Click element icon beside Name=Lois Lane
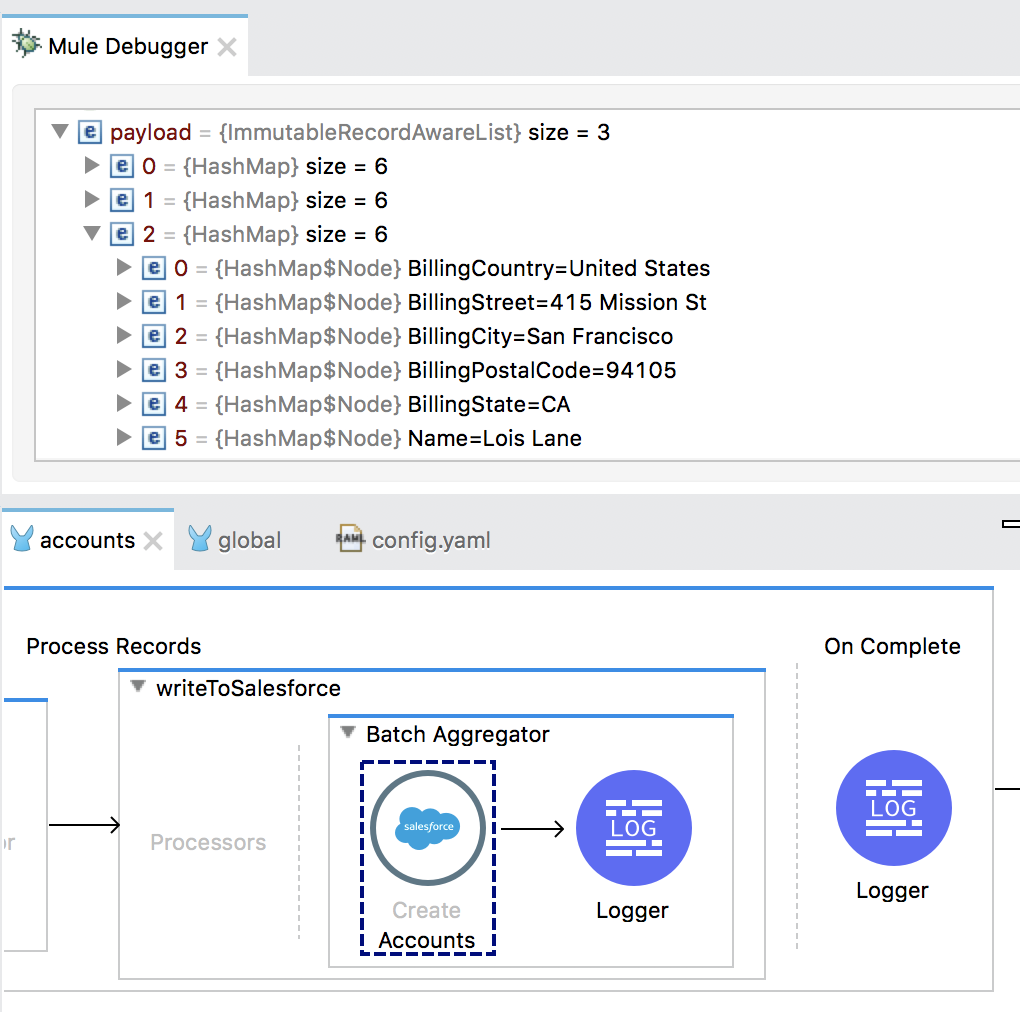 (x=154, y=438)
